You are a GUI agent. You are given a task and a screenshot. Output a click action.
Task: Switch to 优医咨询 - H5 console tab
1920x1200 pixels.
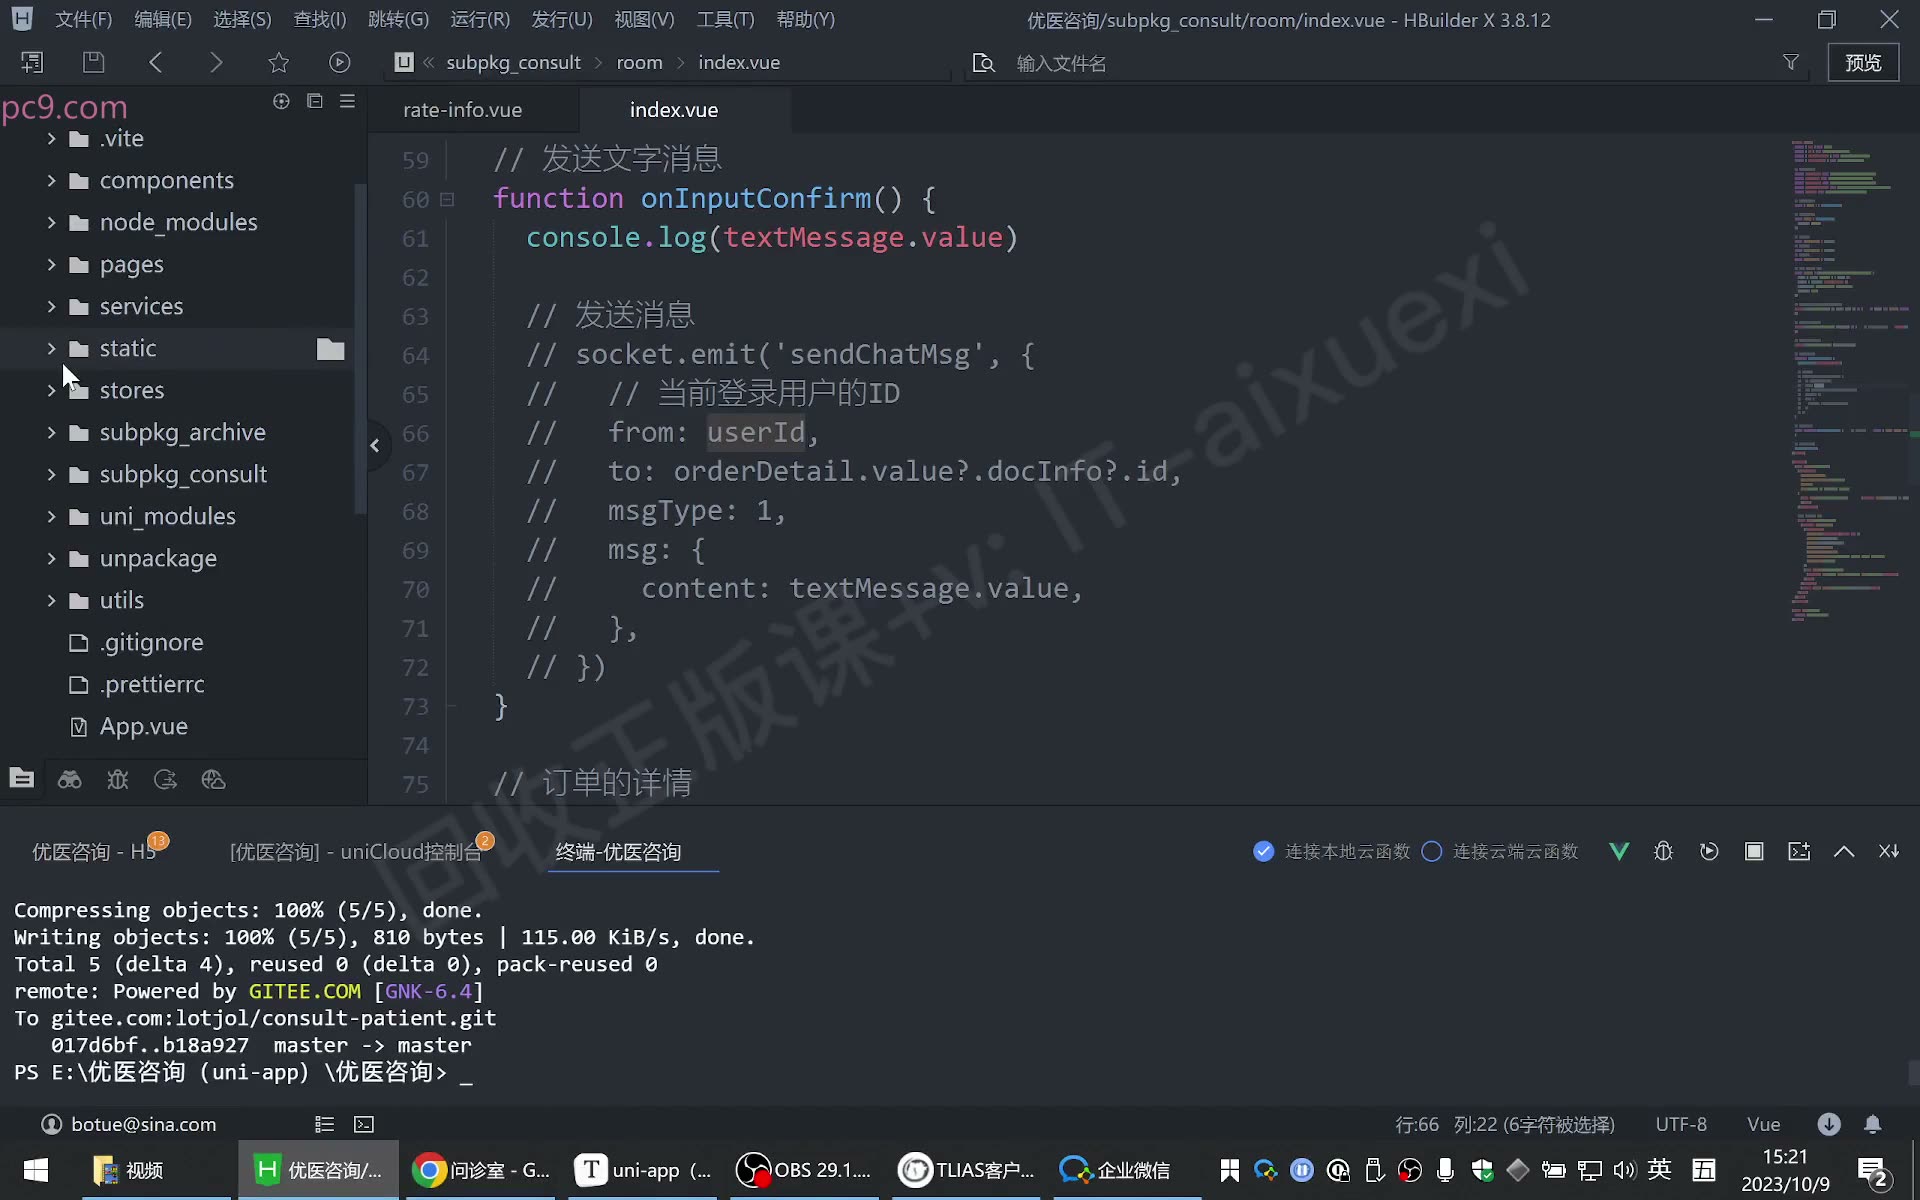[94, 851]
